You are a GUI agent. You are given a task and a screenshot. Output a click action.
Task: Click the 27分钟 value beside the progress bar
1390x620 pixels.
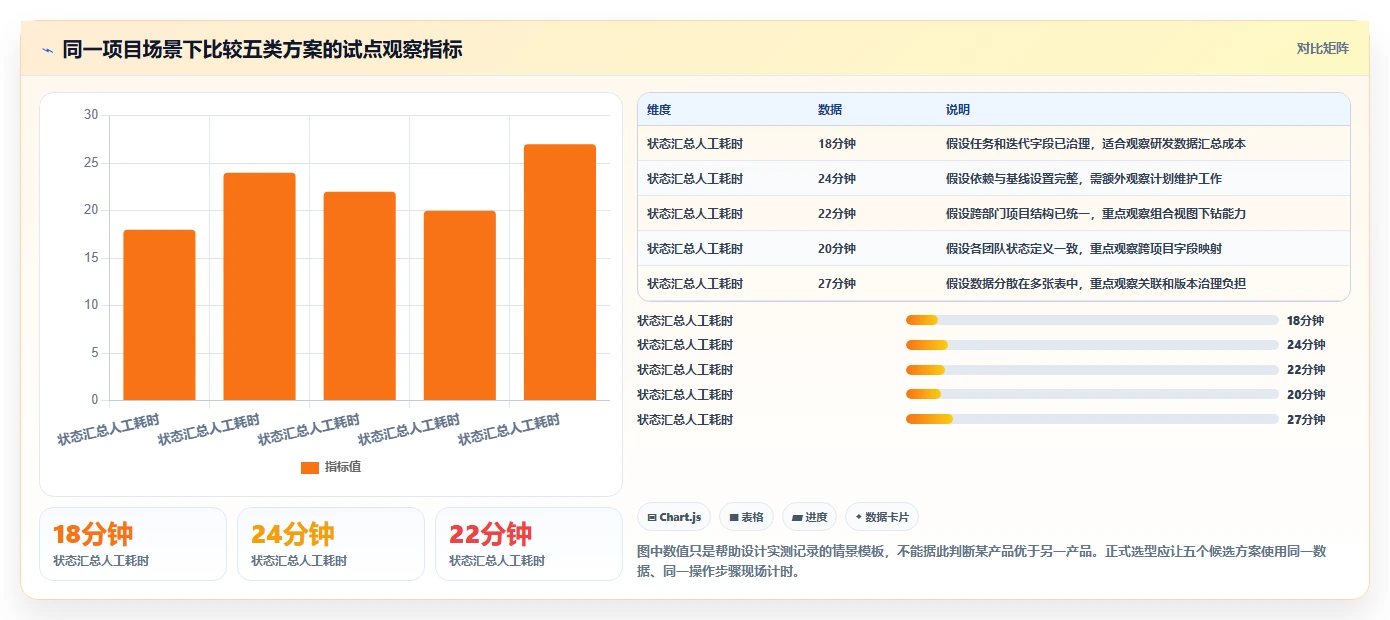pos(1306,420)
